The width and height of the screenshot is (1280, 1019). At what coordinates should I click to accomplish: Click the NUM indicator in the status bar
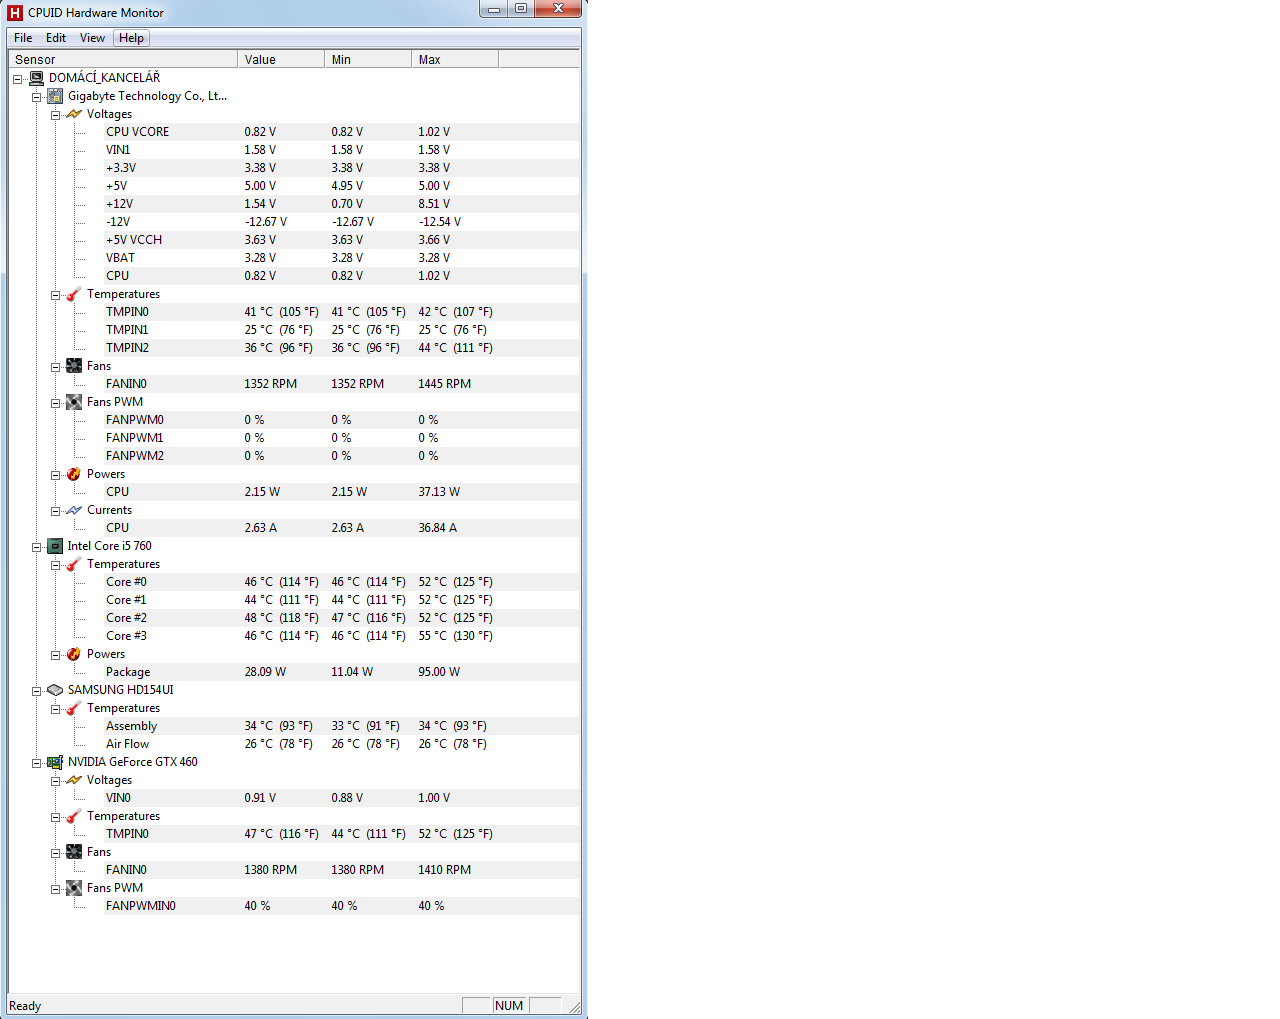[509, 1006]
